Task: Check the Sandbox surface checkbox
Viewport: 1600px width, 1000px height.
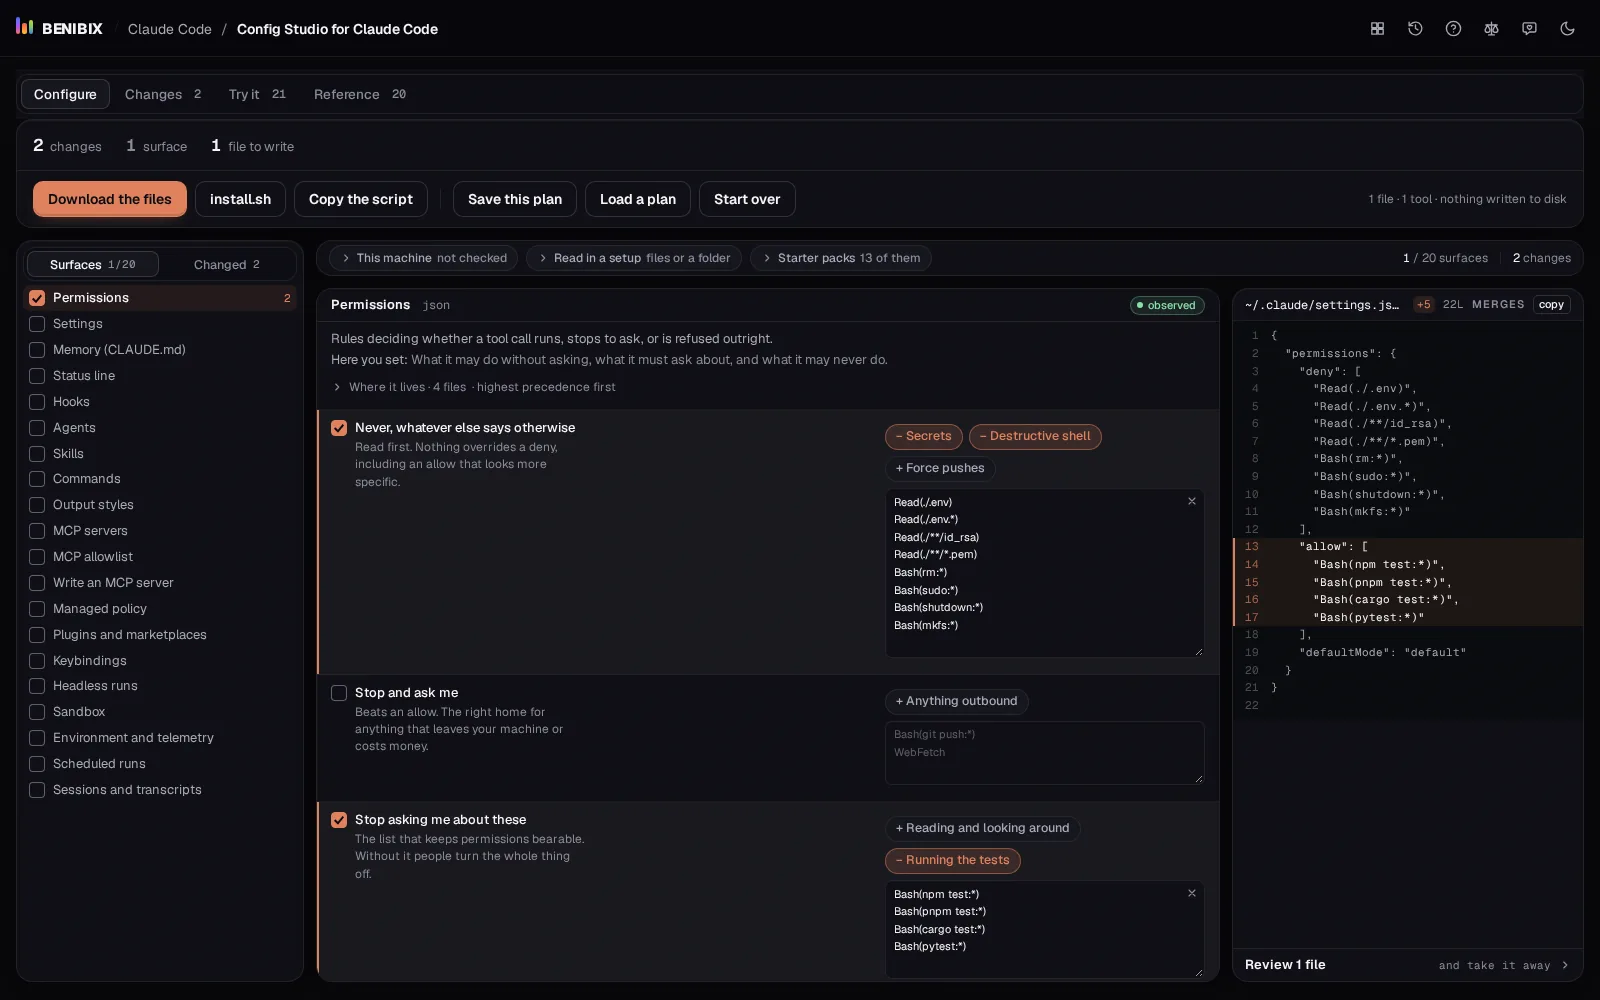Action: pos(37,712)
